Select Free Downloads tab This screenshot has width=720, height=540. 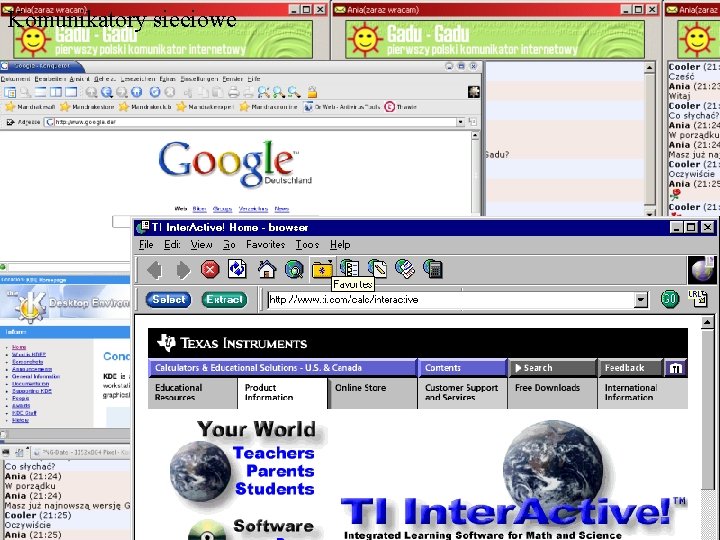552,393
